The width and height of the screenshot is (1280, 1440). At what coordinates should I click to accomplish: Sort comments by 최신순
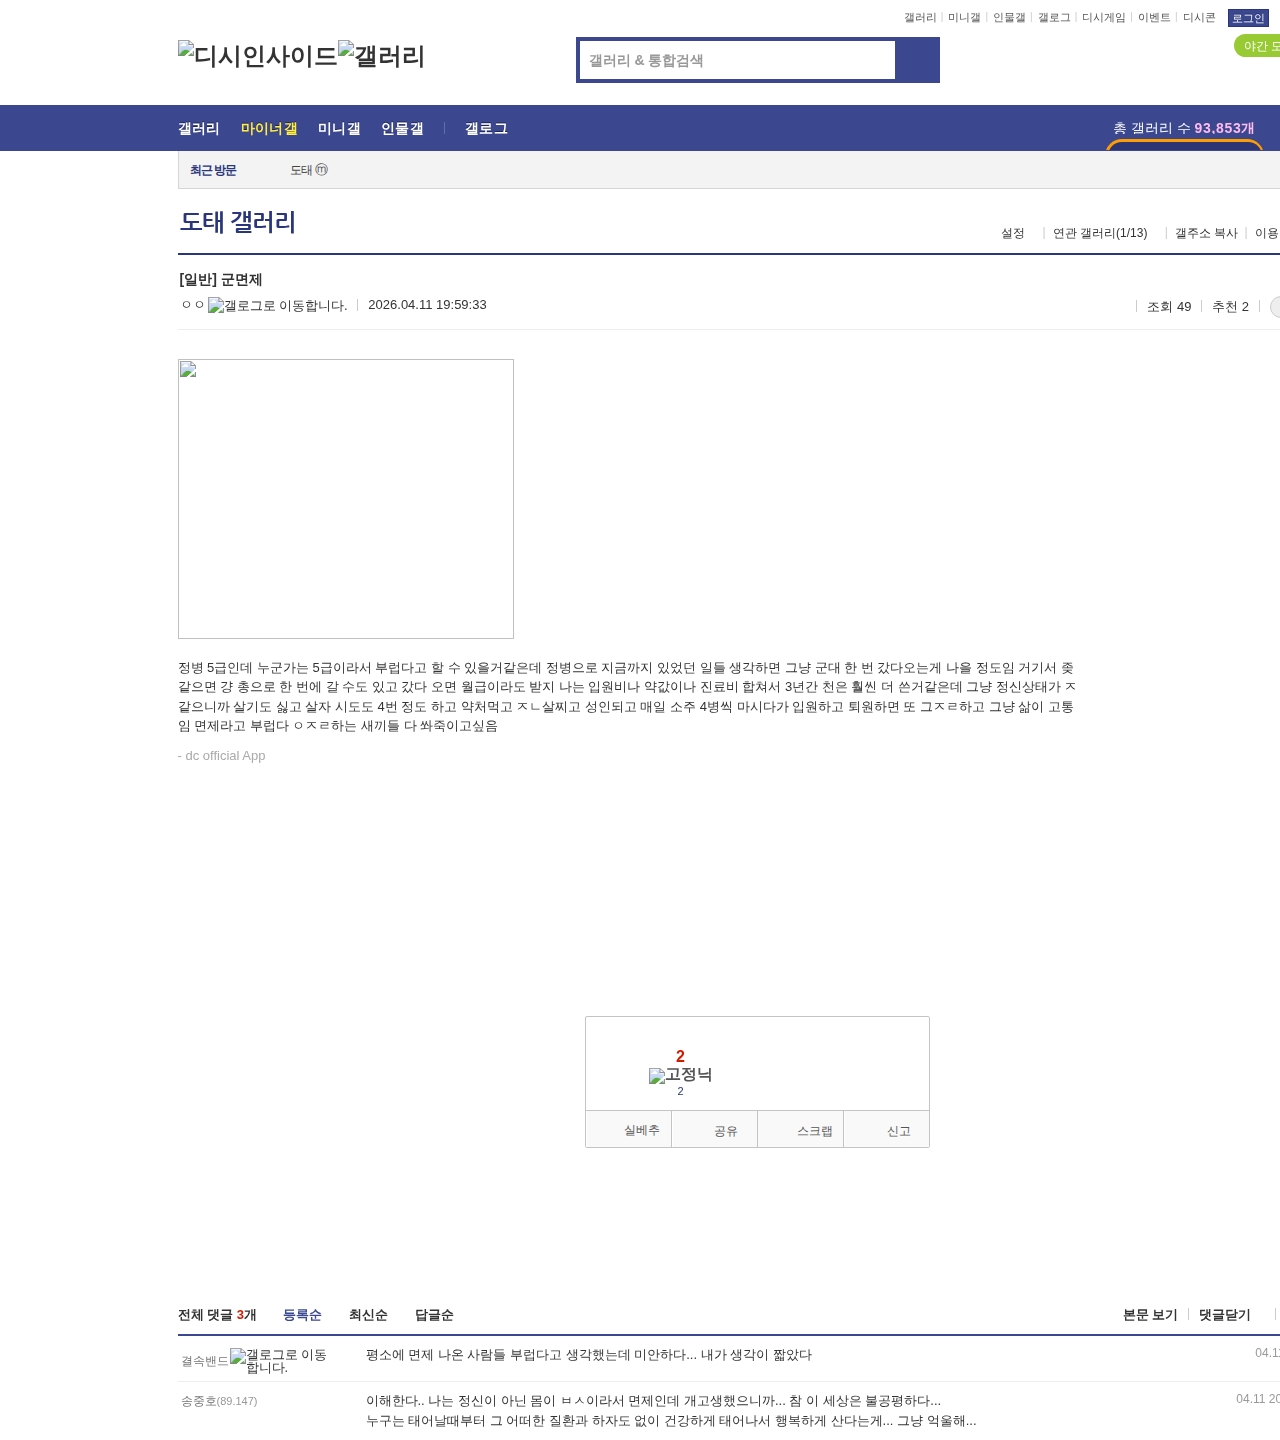tap(368, 1315)
